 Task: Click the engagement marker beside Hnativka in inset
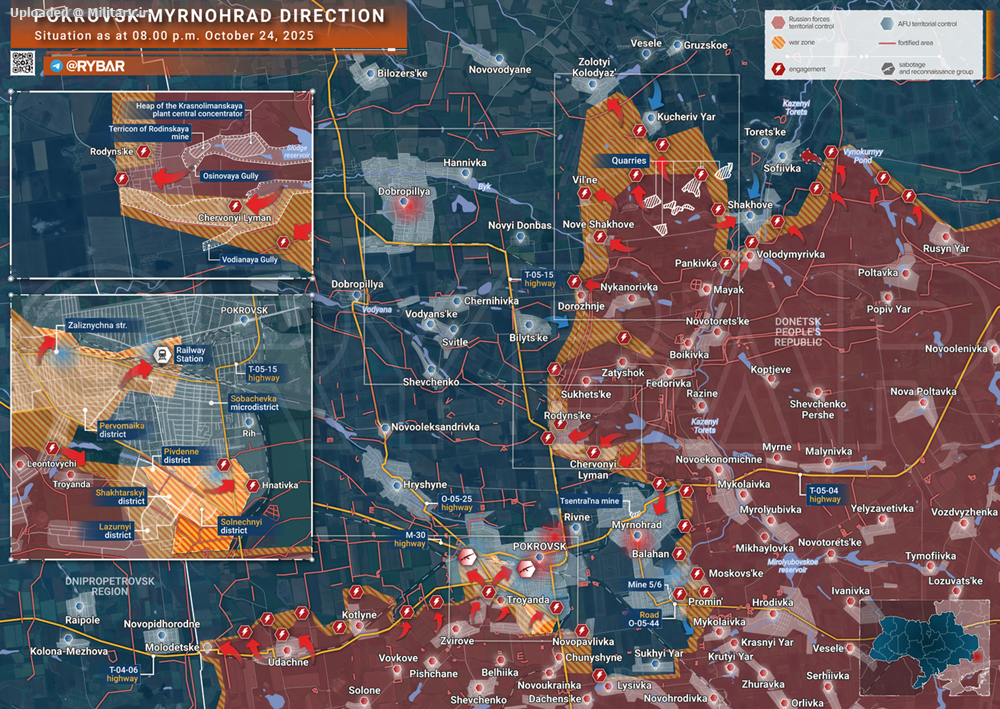point(224,465)
